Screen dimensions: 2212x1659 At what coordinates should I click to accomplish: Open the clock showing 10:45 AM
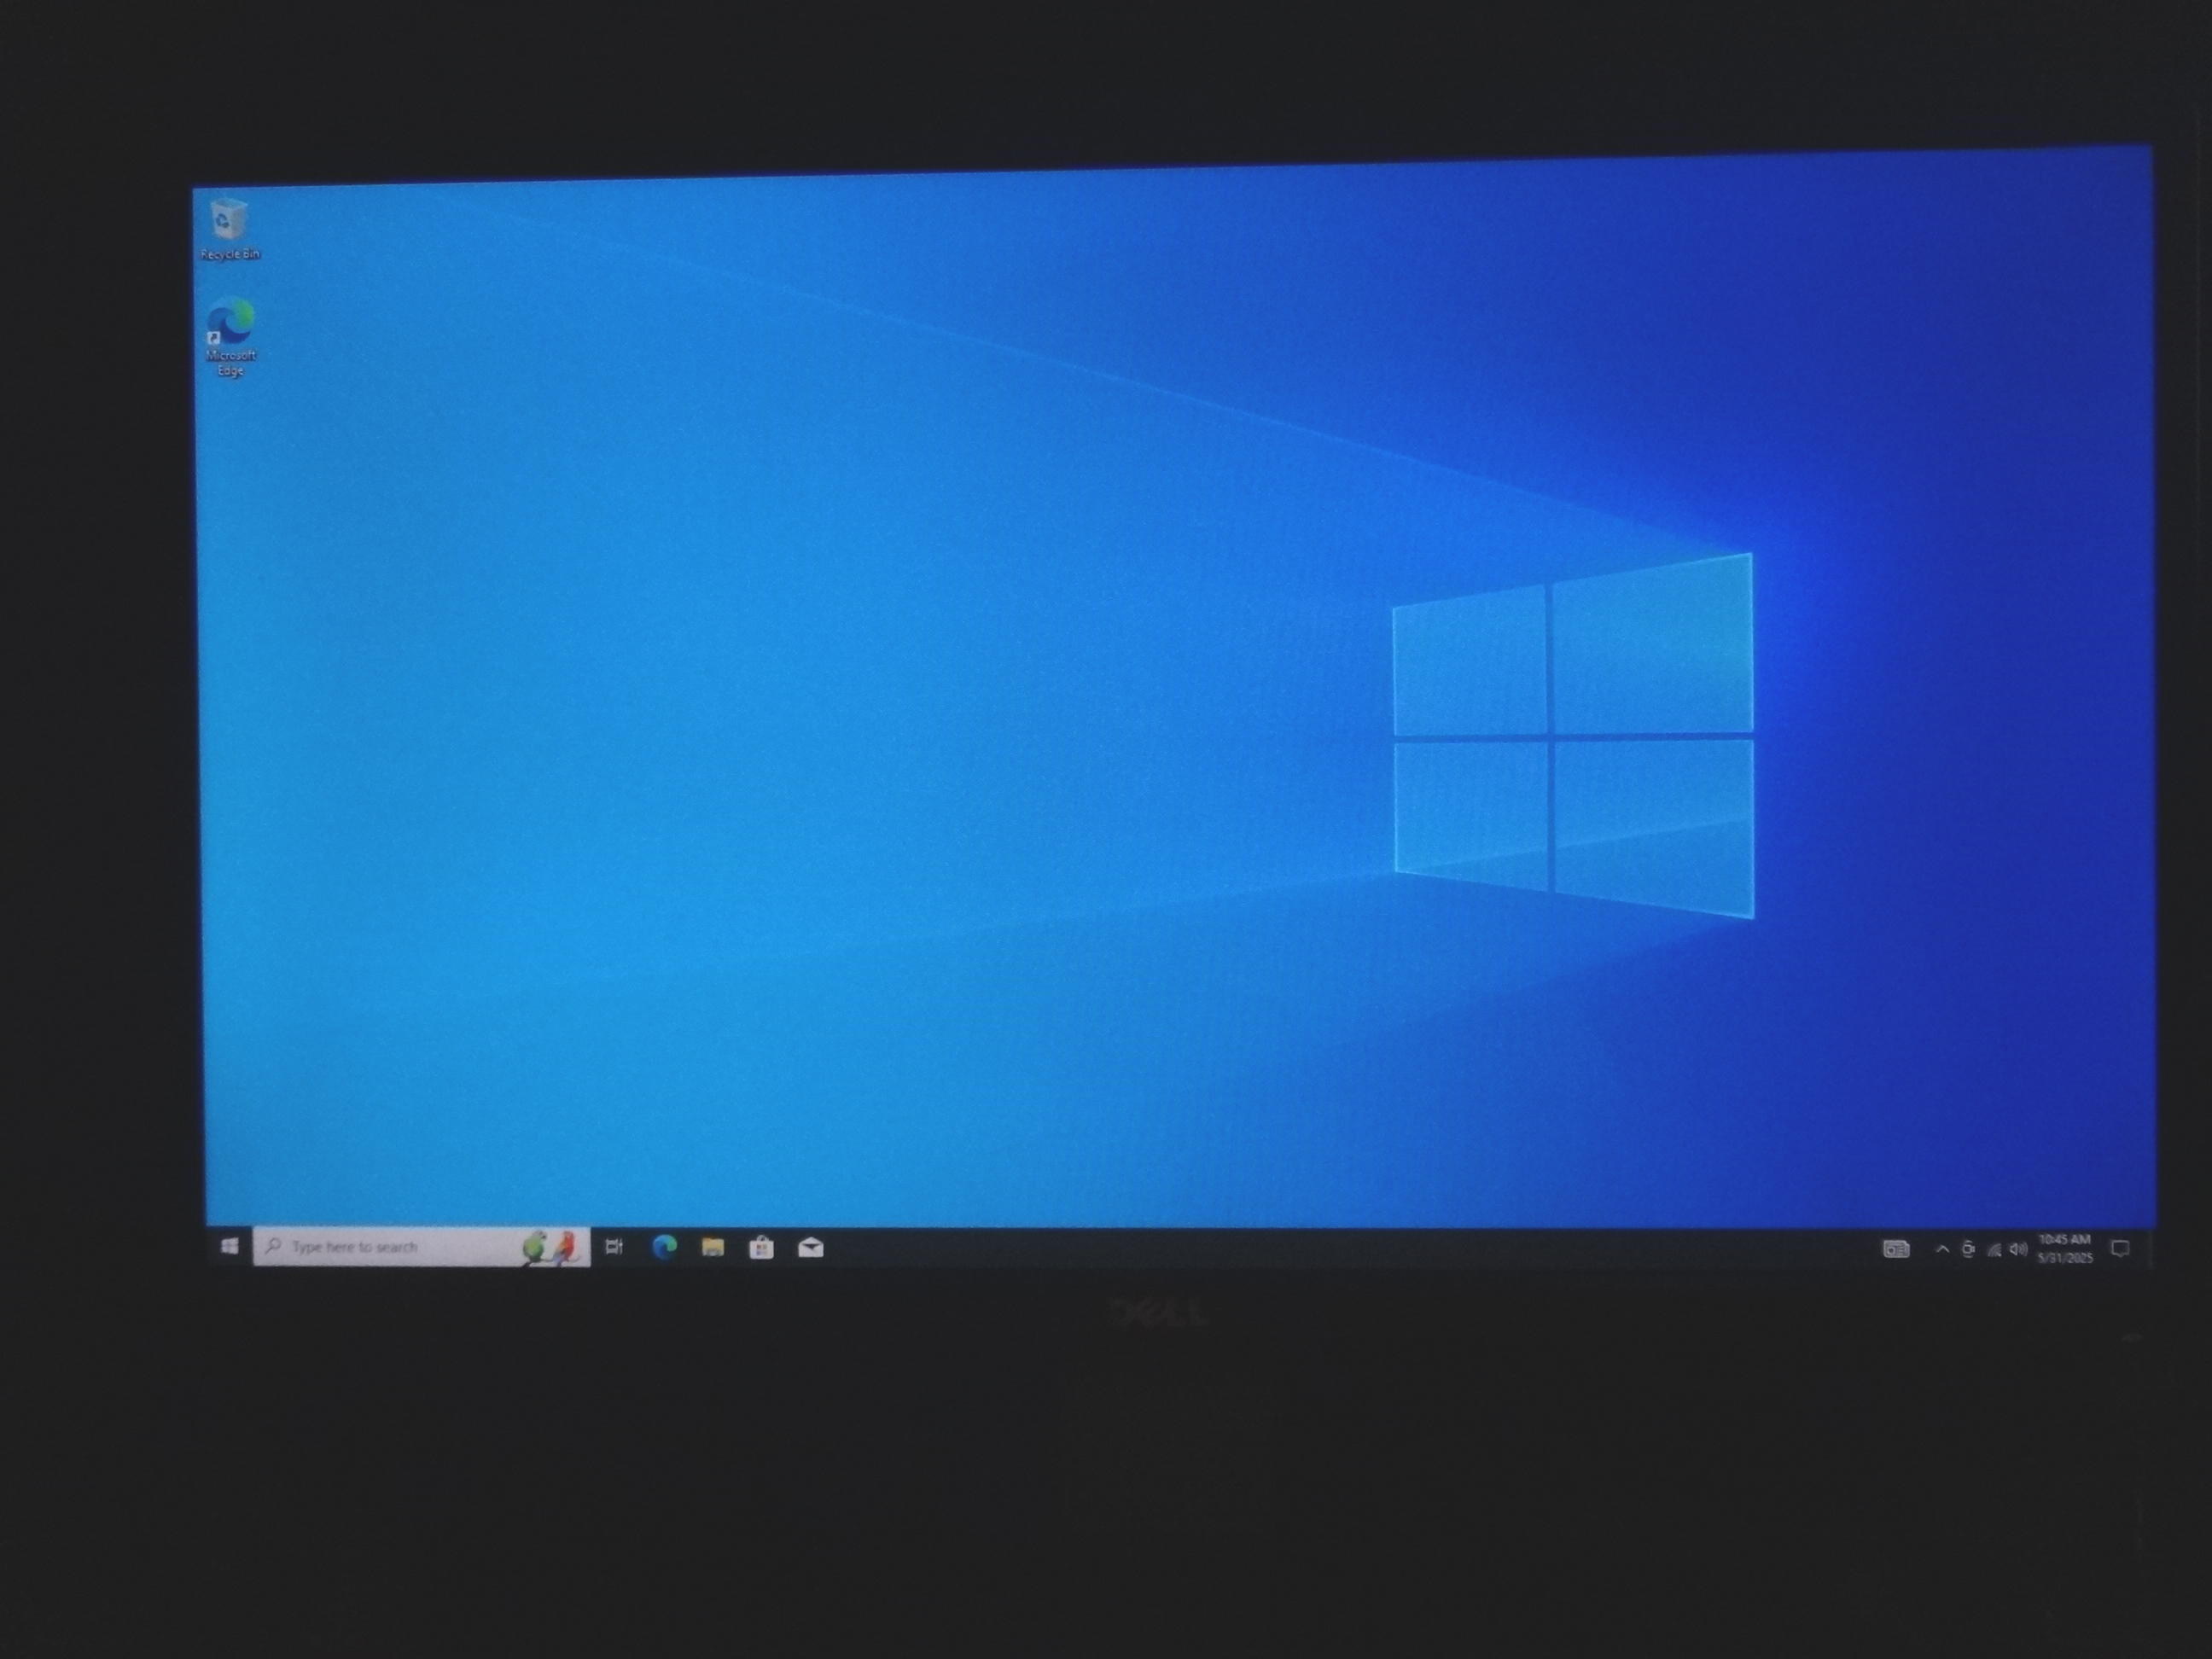[x=2065, y=1248]
